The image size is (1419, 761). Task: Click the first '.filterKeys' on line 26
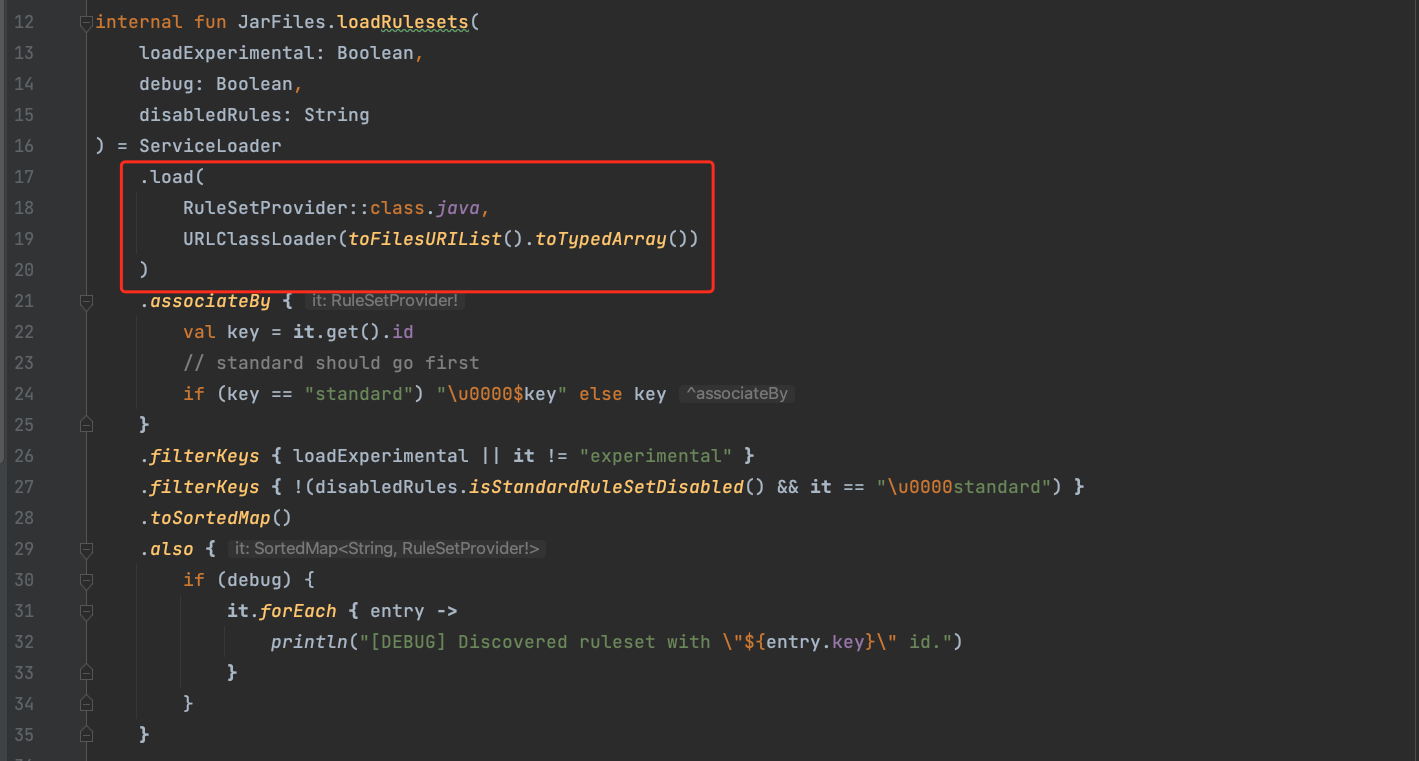[x=199, y=456]
